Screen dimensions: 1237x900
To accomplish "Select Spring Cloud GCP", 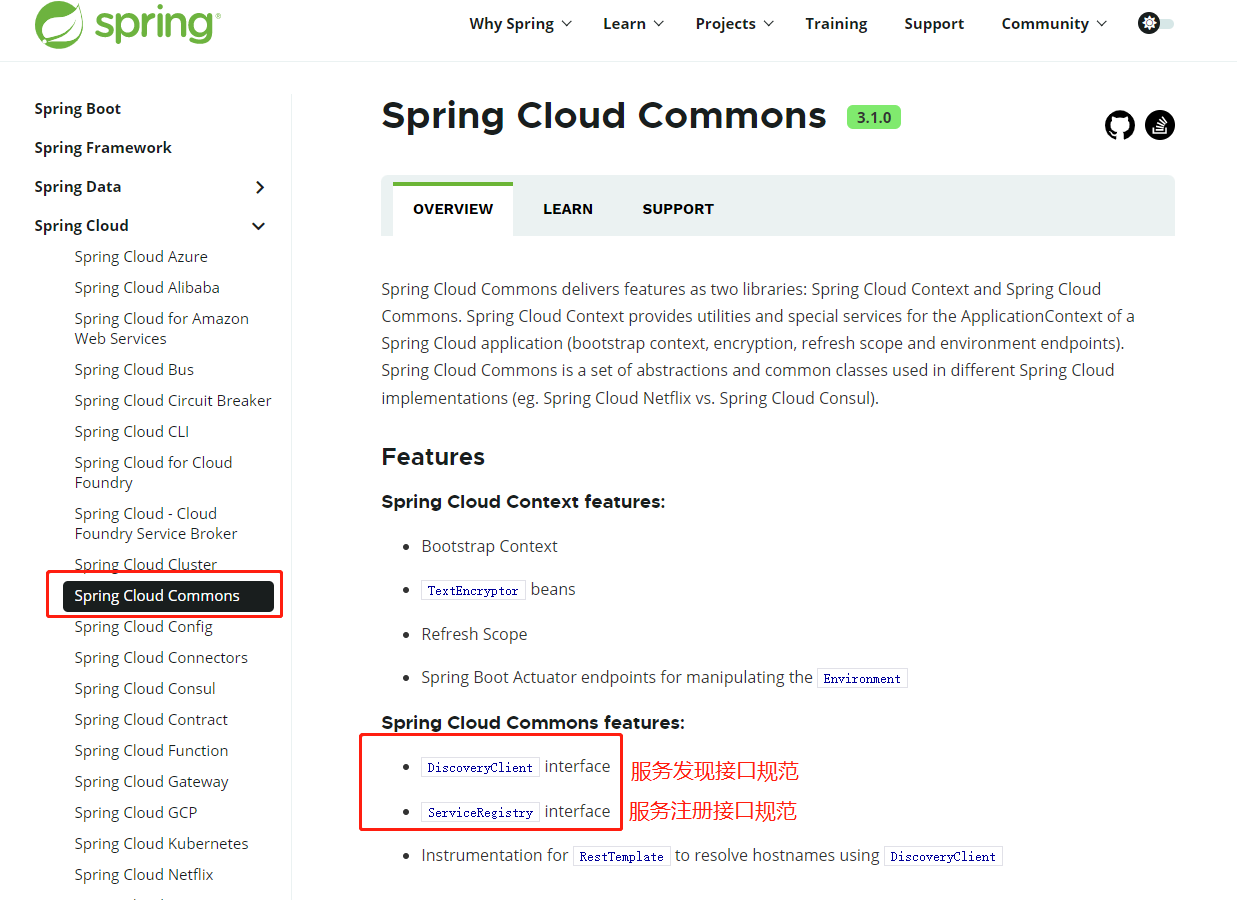I will click(136, 813).
